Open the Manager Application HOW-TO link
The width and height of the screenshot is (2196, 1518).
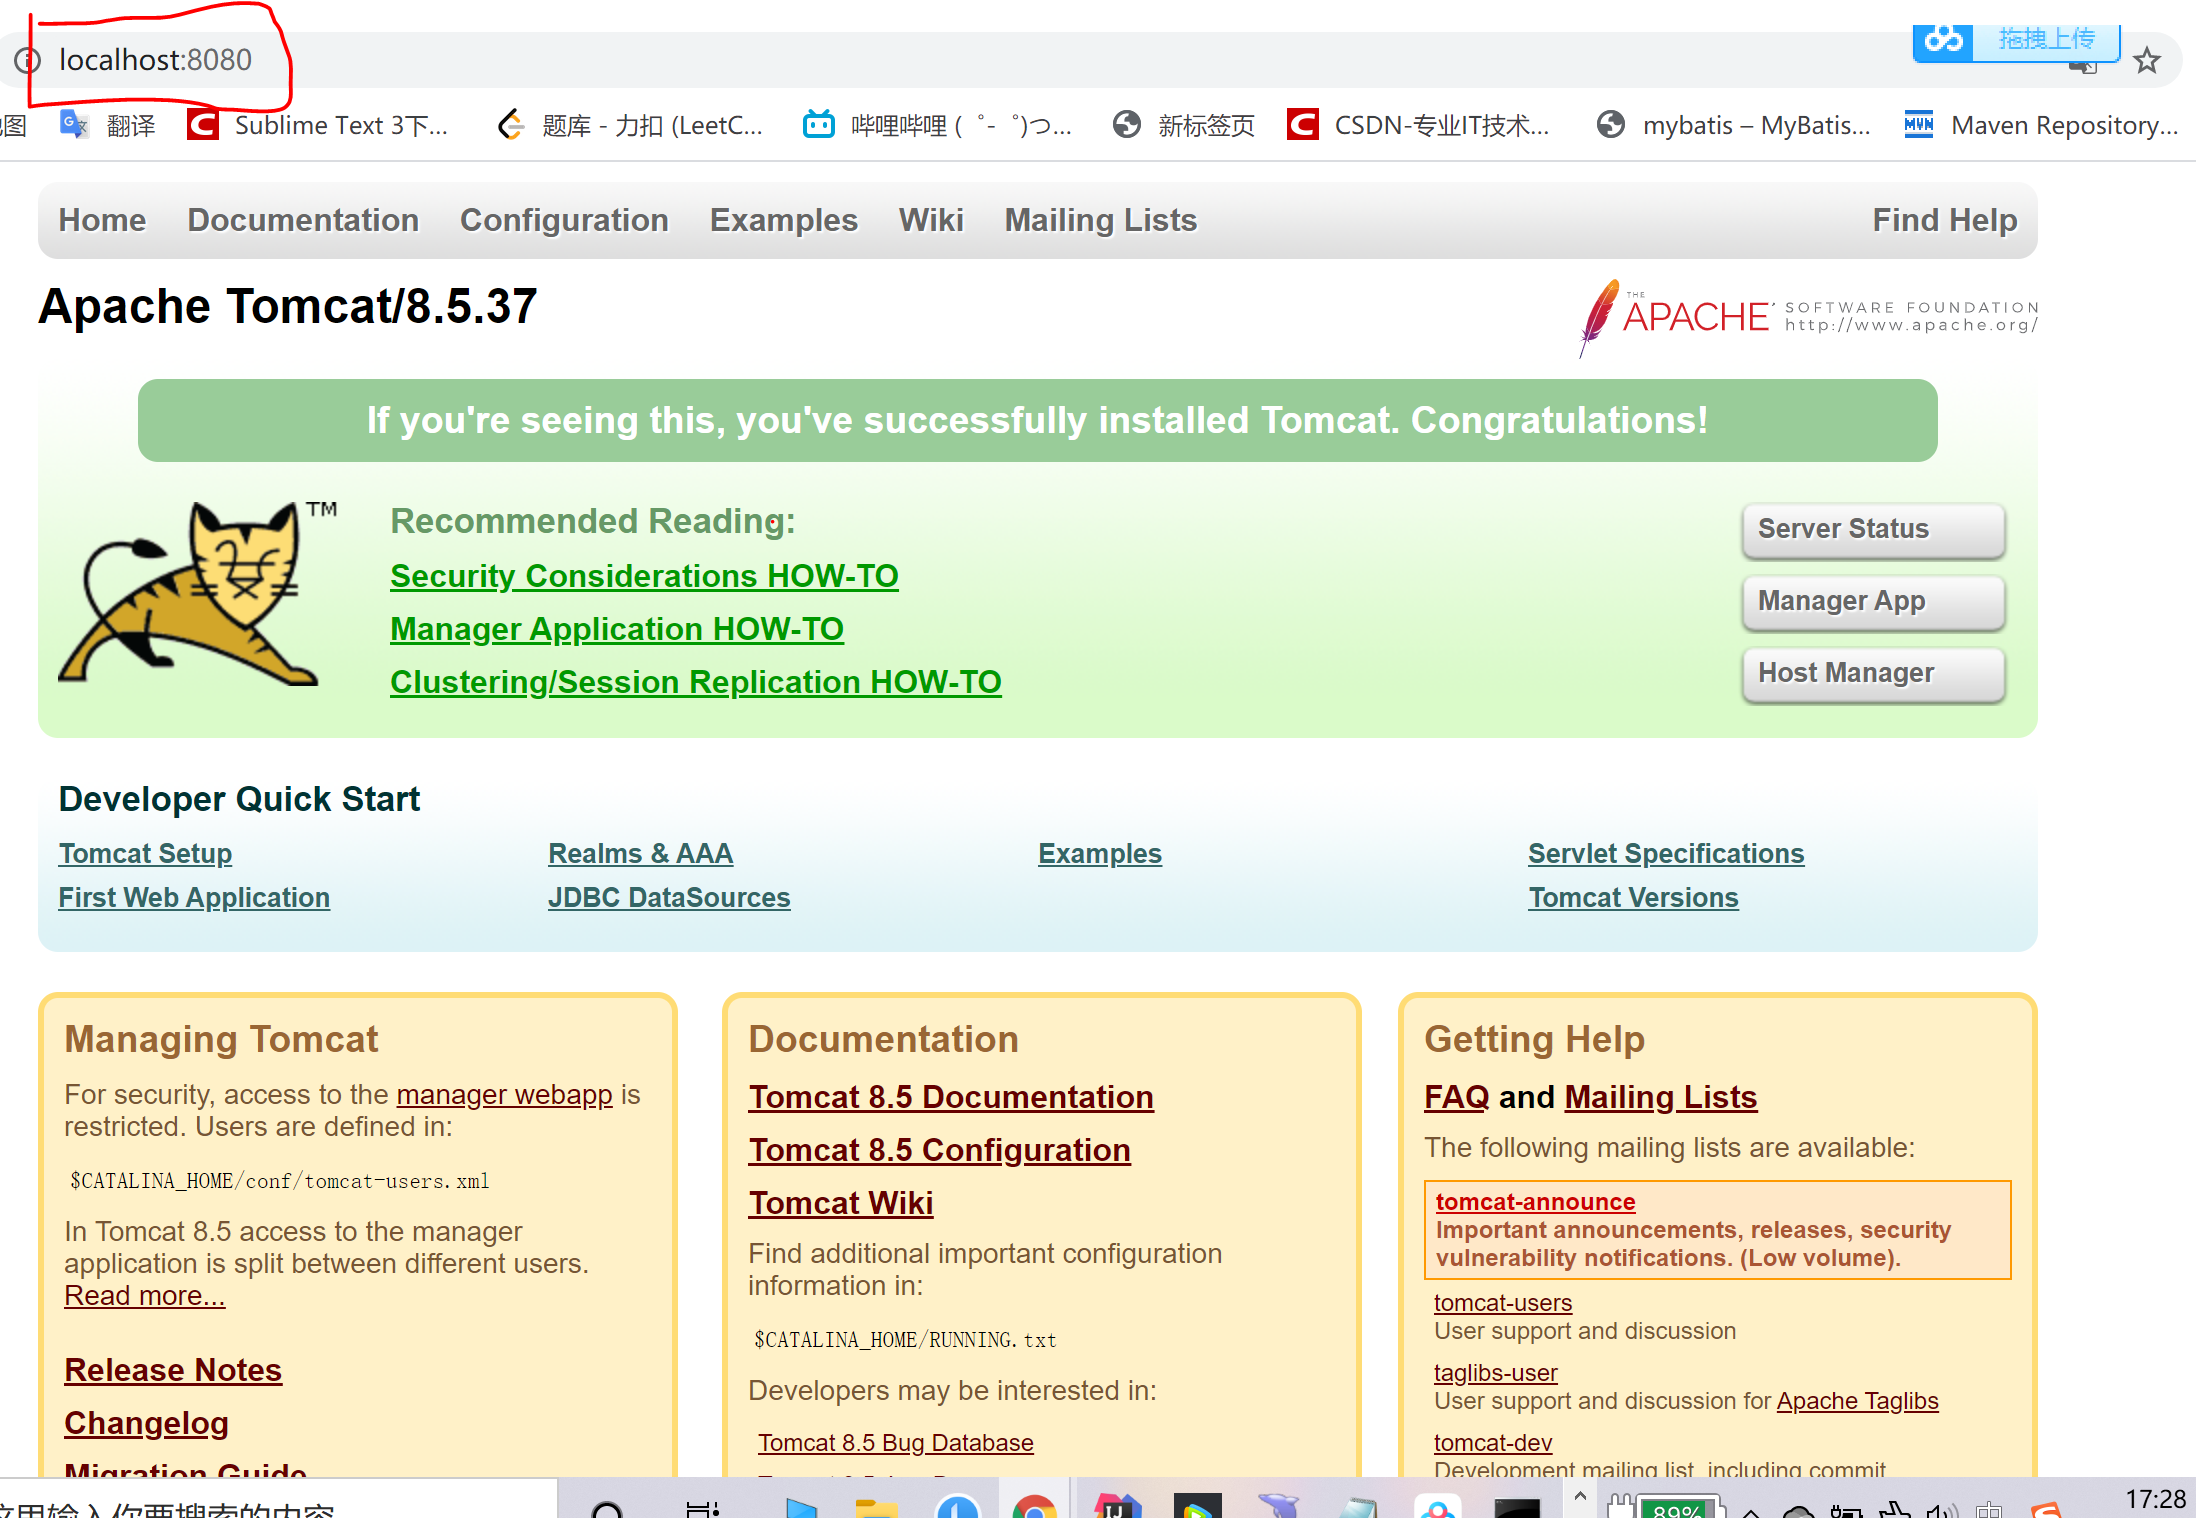(616, 628)
